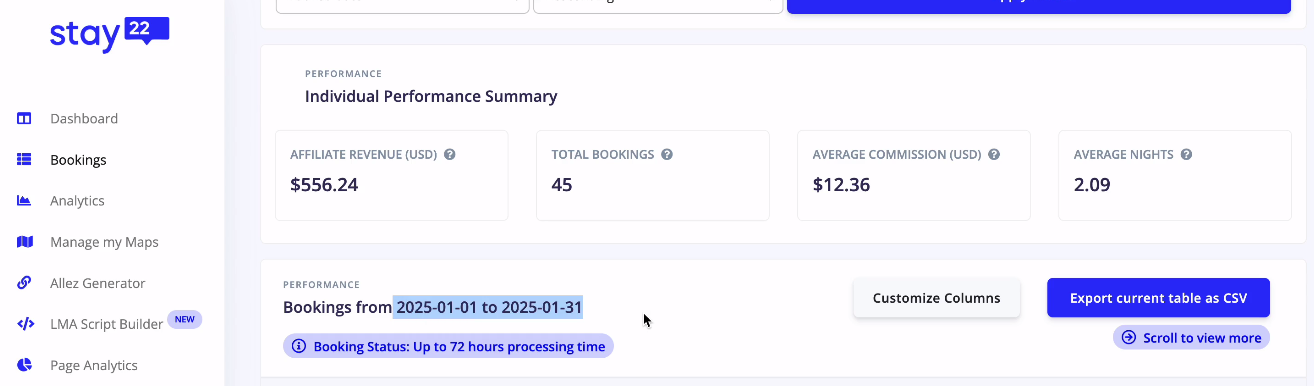This screenshot has height=386, width=1314.
Task: Open Manage my Maps menu item
Action: coord(104,242)
